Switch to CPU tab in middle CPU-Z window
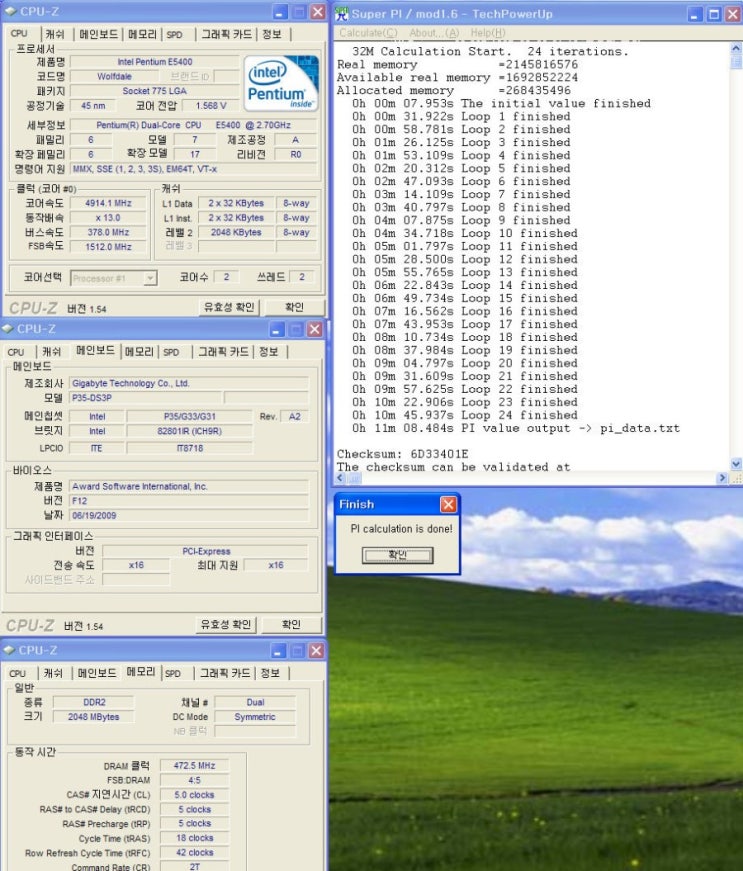The width and height of the screenshot is (743, 871). tap(16, 352)
